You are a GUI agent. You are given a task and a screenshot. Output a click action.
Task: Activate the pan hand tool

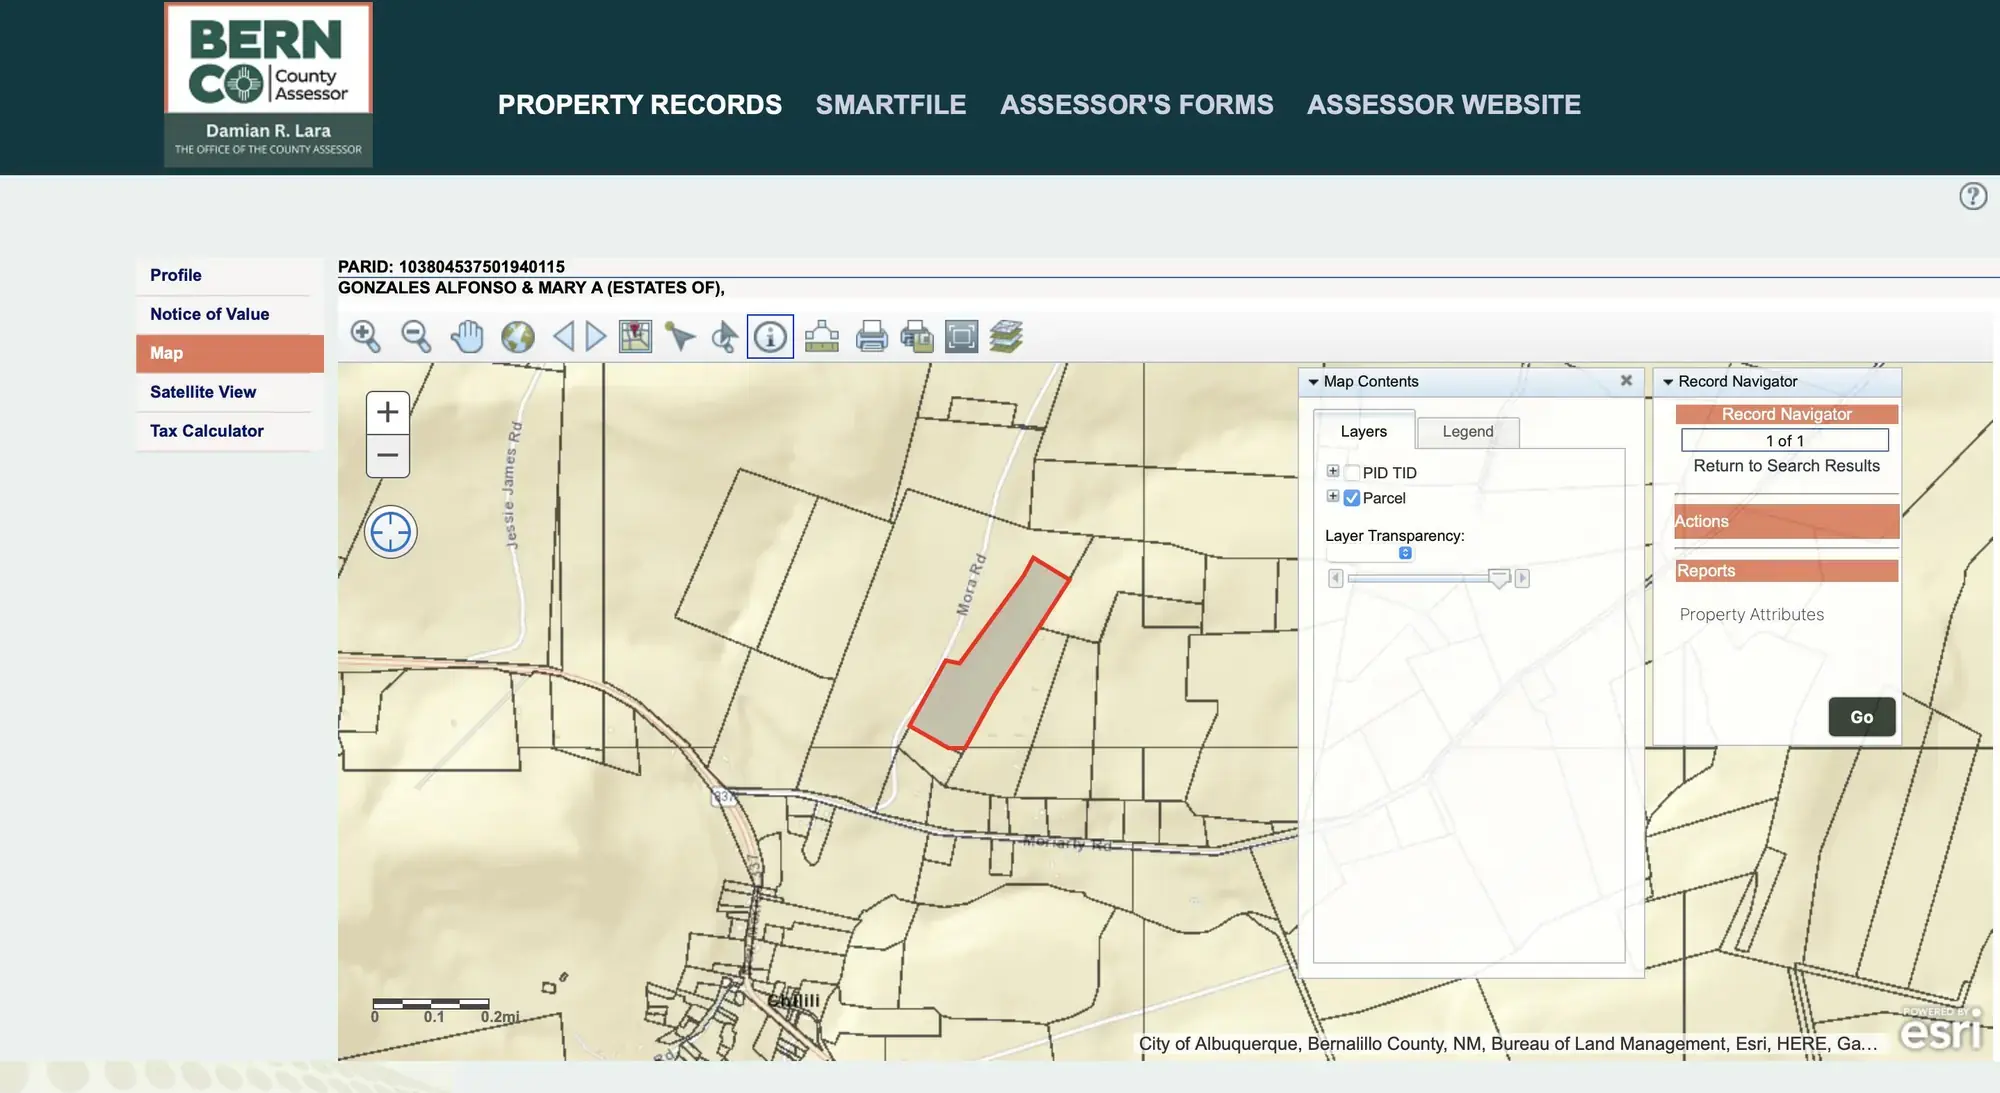[466, 337]
